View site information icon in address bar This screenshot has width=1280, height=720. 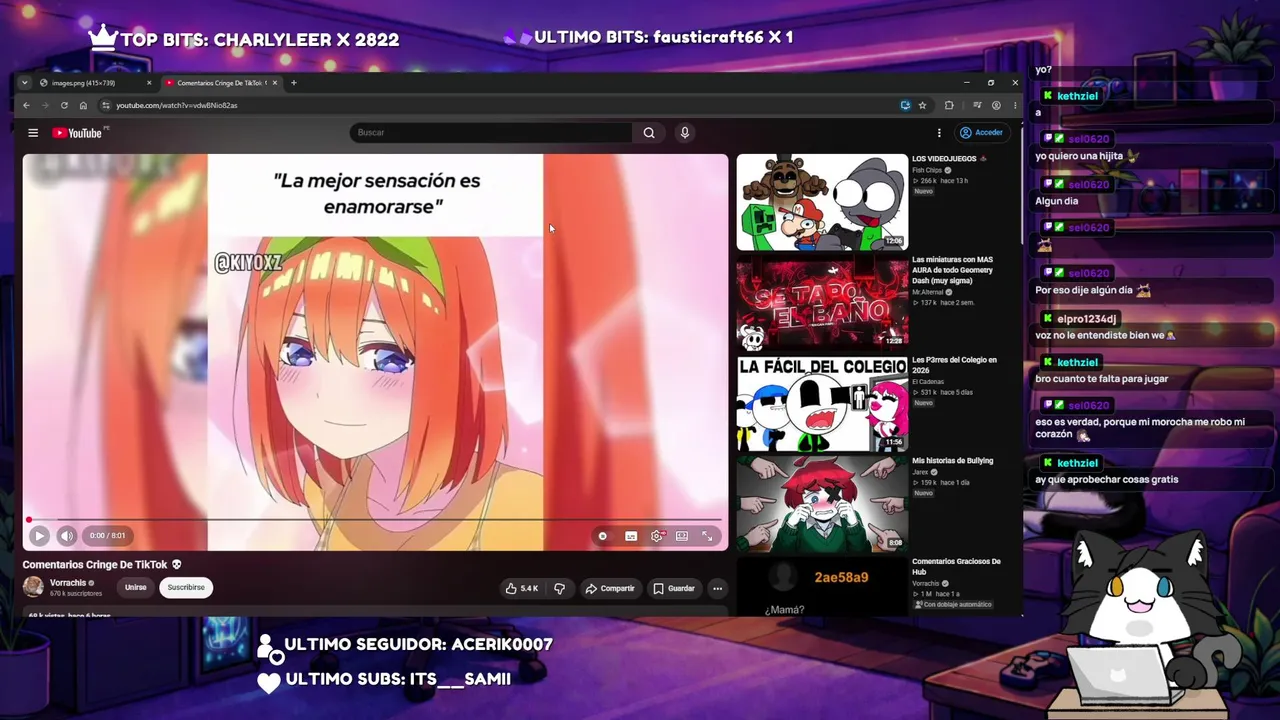pyautogui.click(x=106, y=106)
